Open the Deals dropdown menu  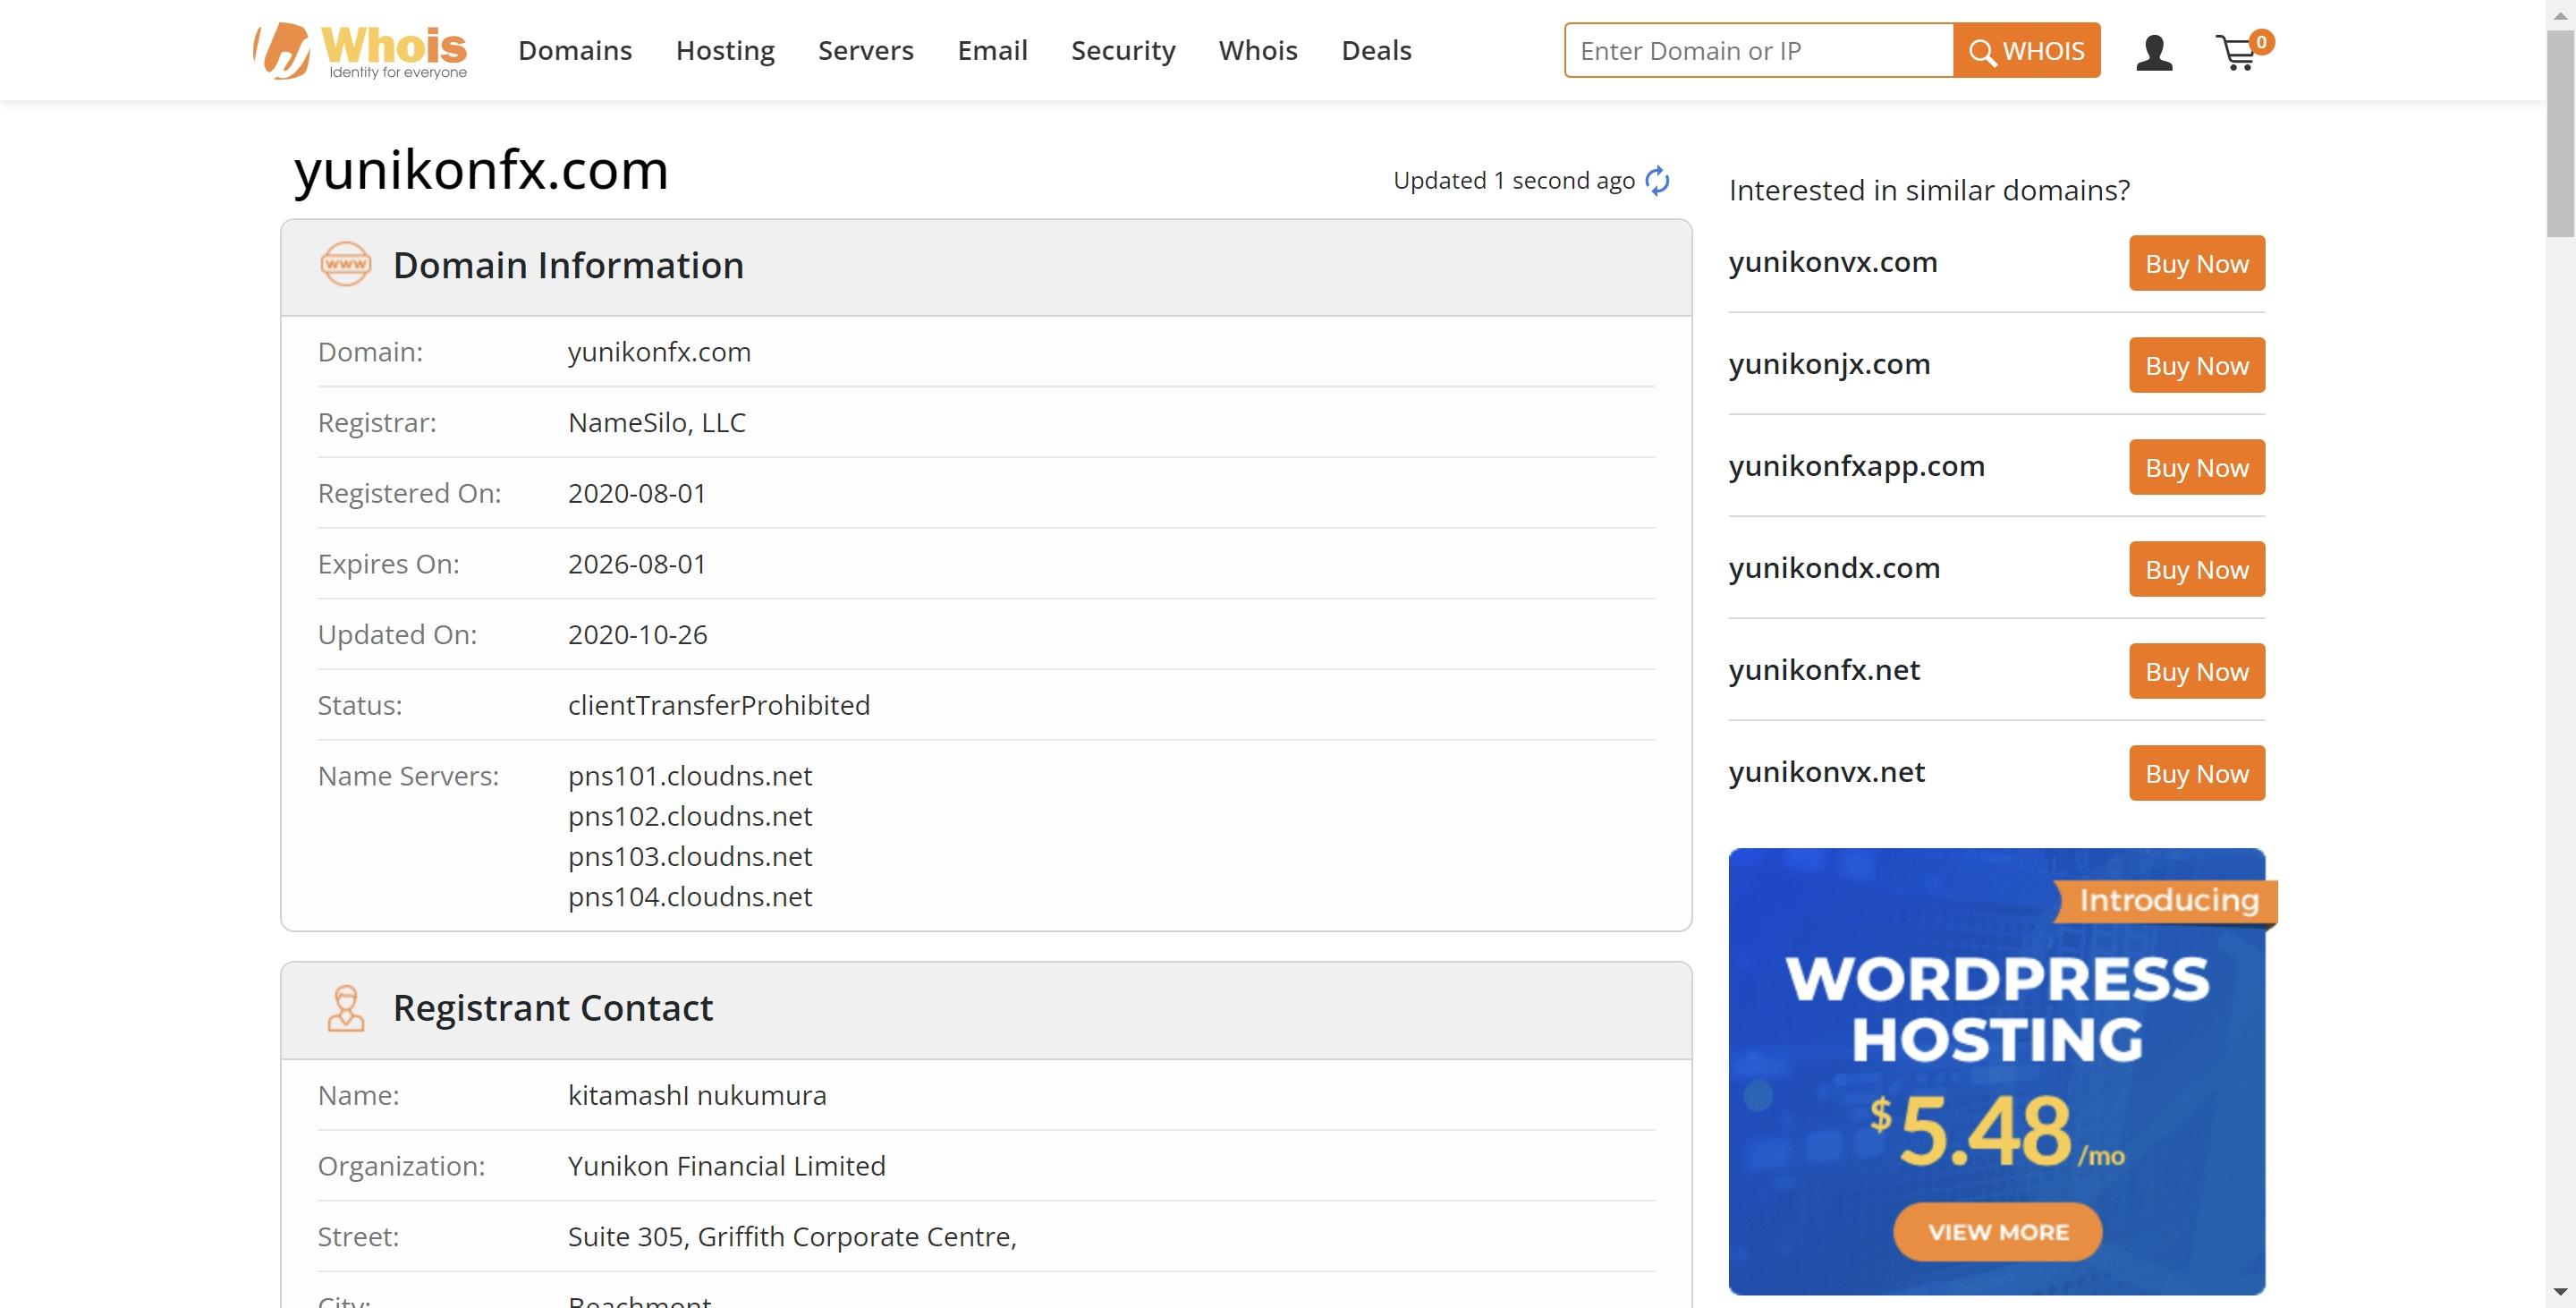tap(1377, 50)
